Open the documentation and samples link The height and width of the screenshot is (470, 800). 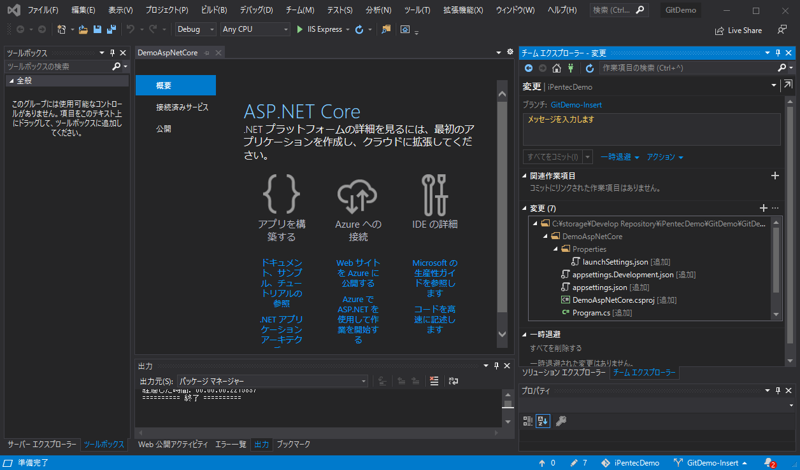[x=282, y=283]
